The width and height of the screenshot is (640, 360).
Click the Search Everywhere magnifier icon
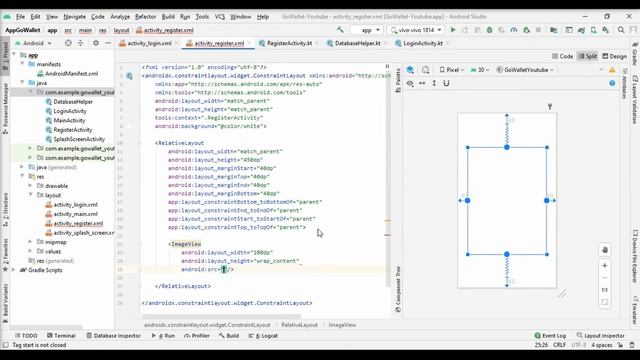pyautogui.click(x=621, y=30)
